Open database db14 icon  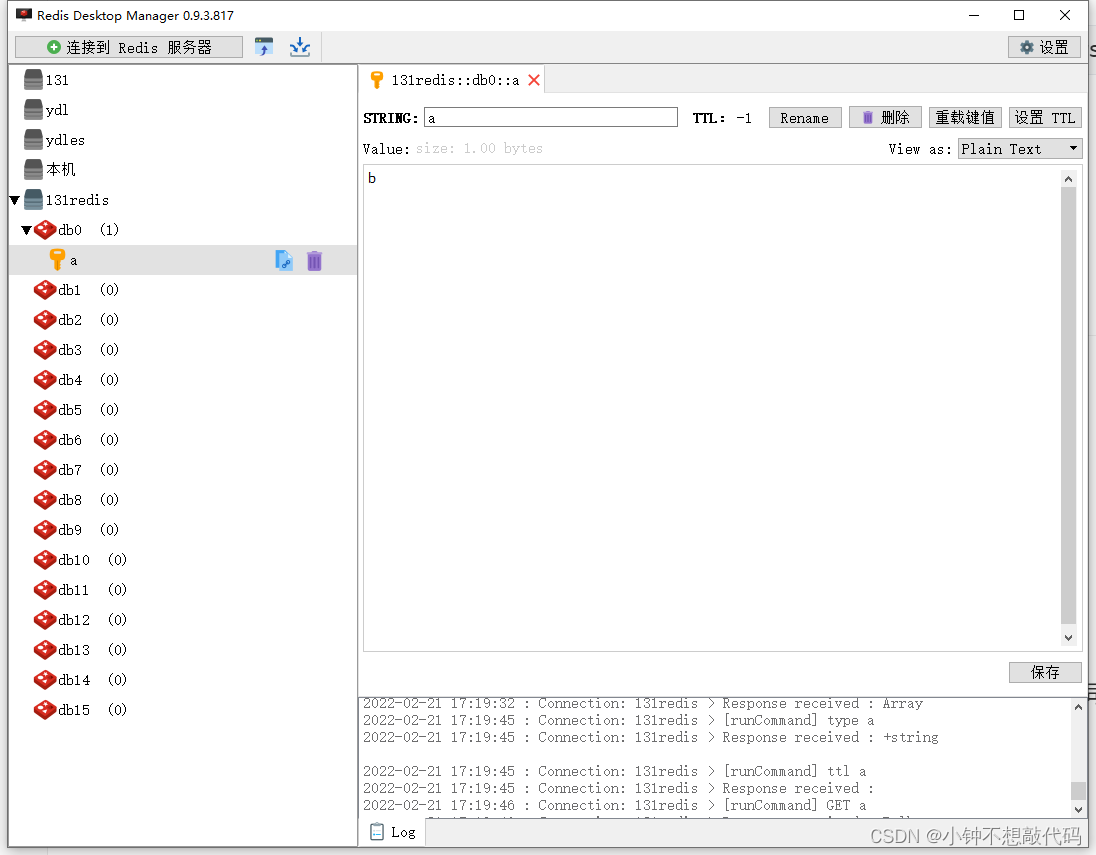tap(45, 680)
